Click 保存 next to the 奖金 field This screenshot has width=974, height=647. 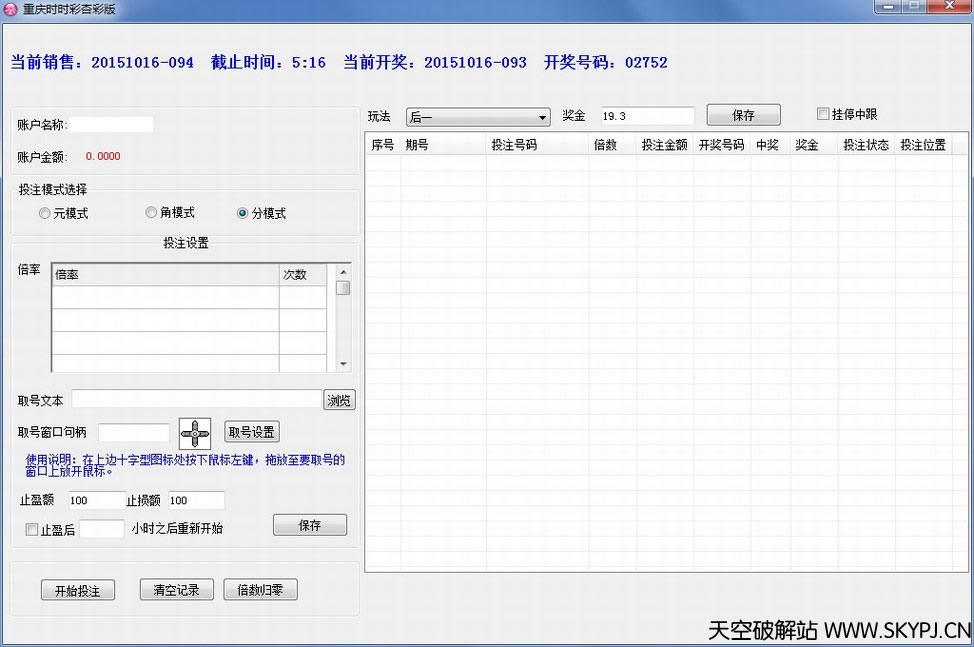click(743, 115)
